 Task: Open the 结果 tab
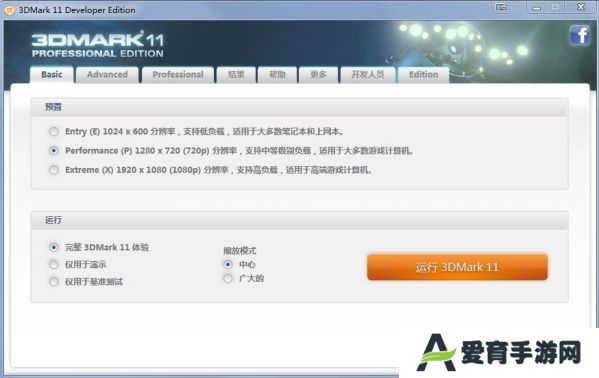click(x=236, y=75)
